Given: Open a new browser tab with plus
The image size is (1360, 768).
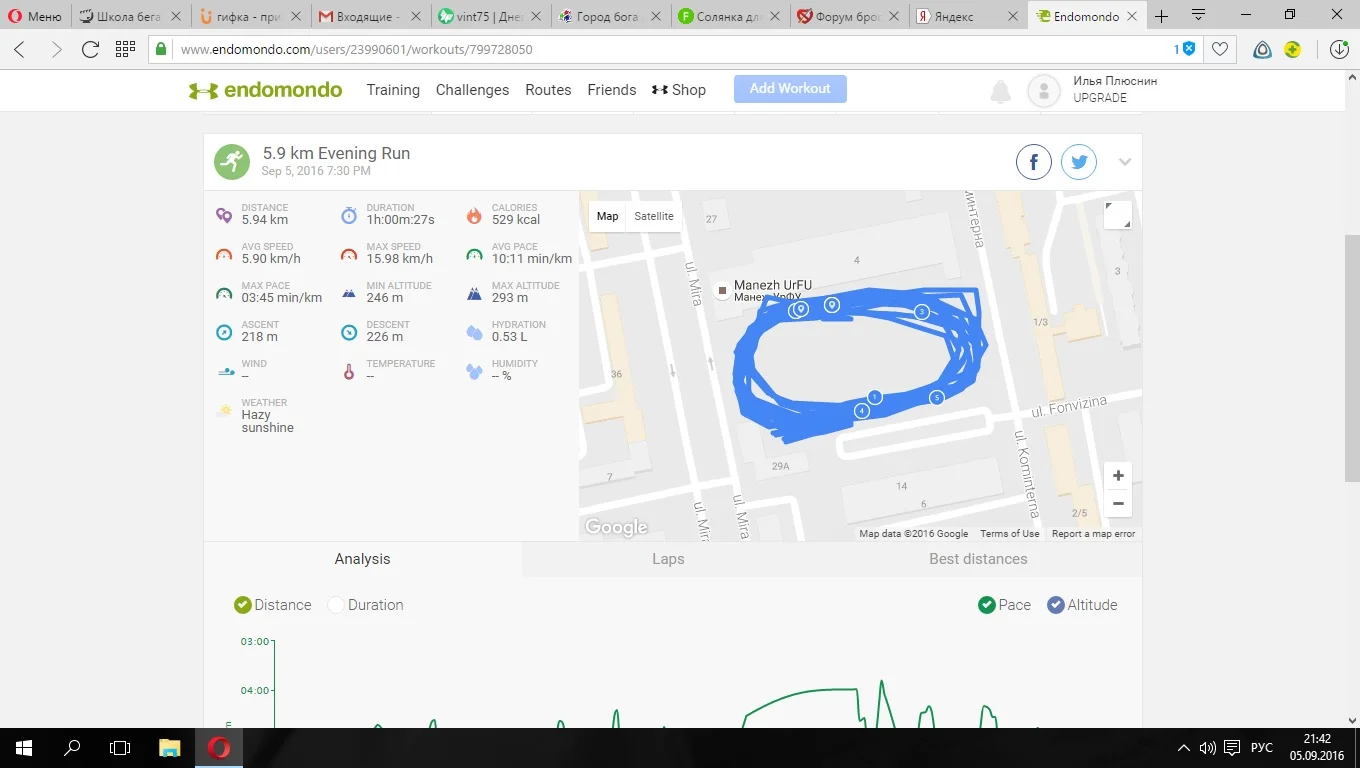Looking at the screenshot, I should (x=1161, y=17).
